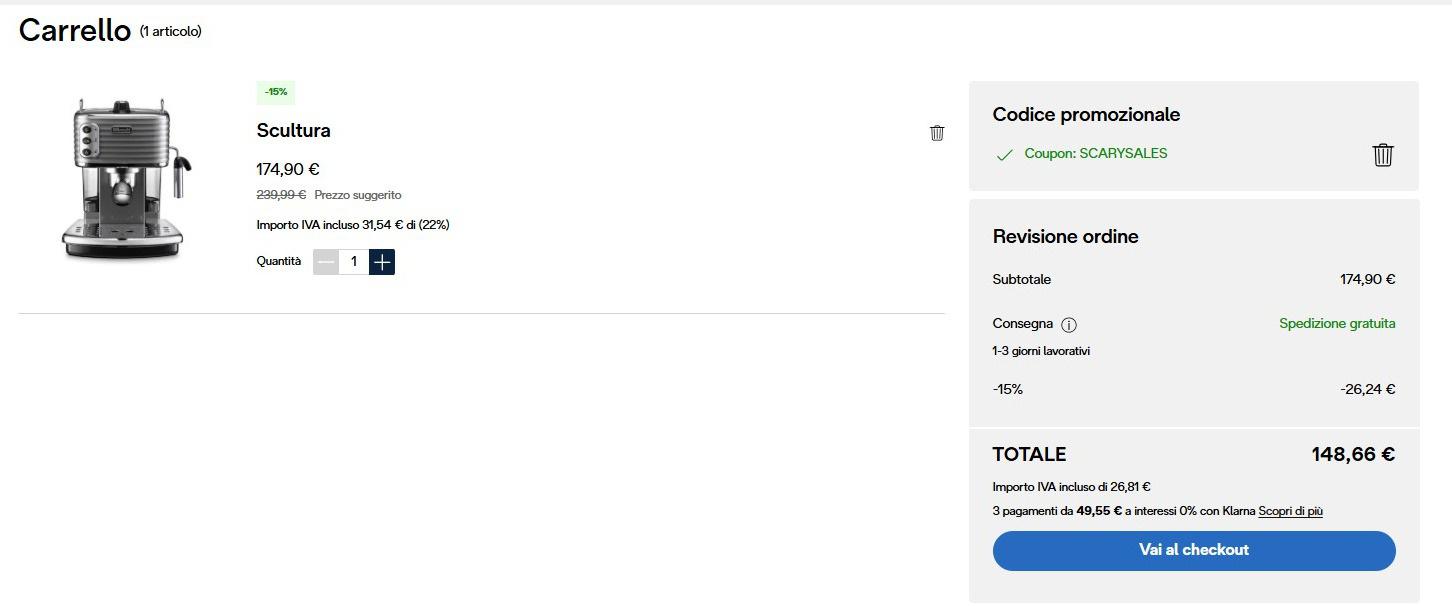Screen dimensions: 1452x606
Task: Click the green checkmark beside the coupon
Action: tap(1004, 155)
